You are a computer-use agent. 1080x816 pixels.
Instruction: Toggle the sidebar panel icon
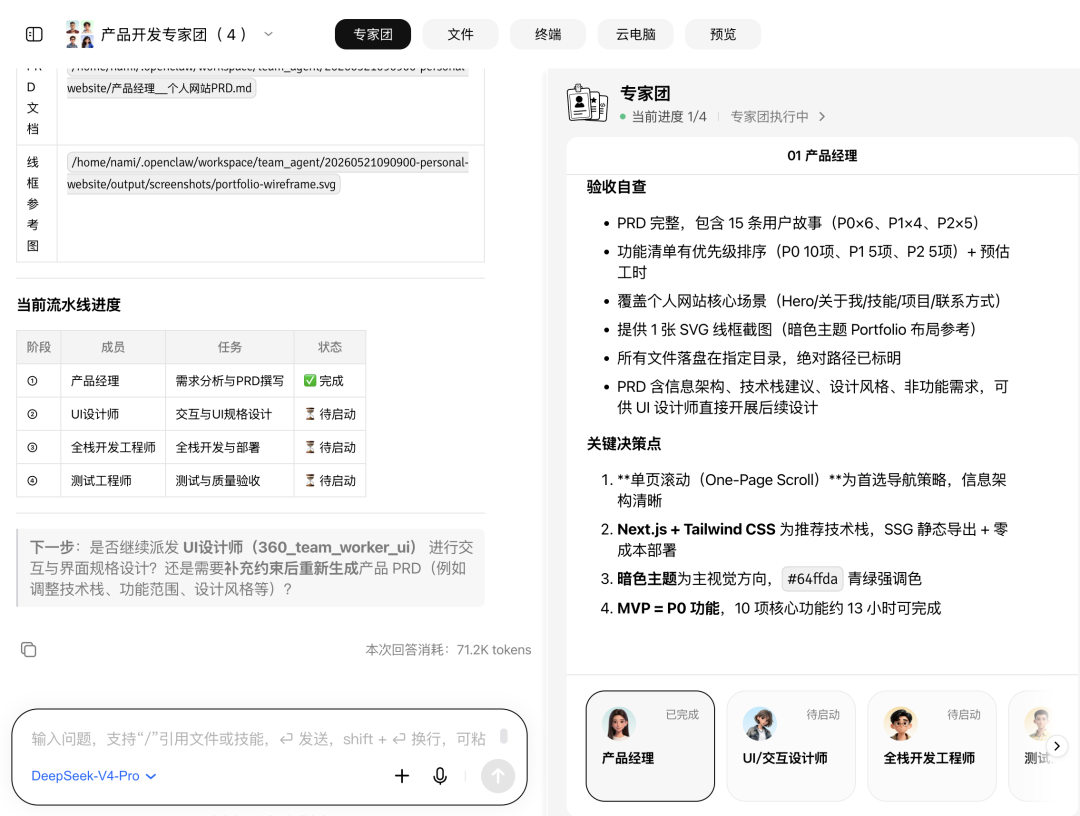pyautogui.click(x=34, y=34)
